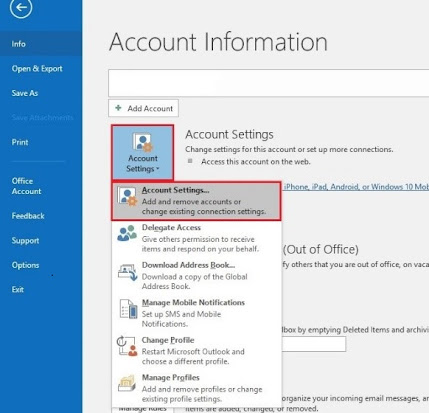
Task: Select Print from the backstage menu
Action: click(x=20, y=142)
